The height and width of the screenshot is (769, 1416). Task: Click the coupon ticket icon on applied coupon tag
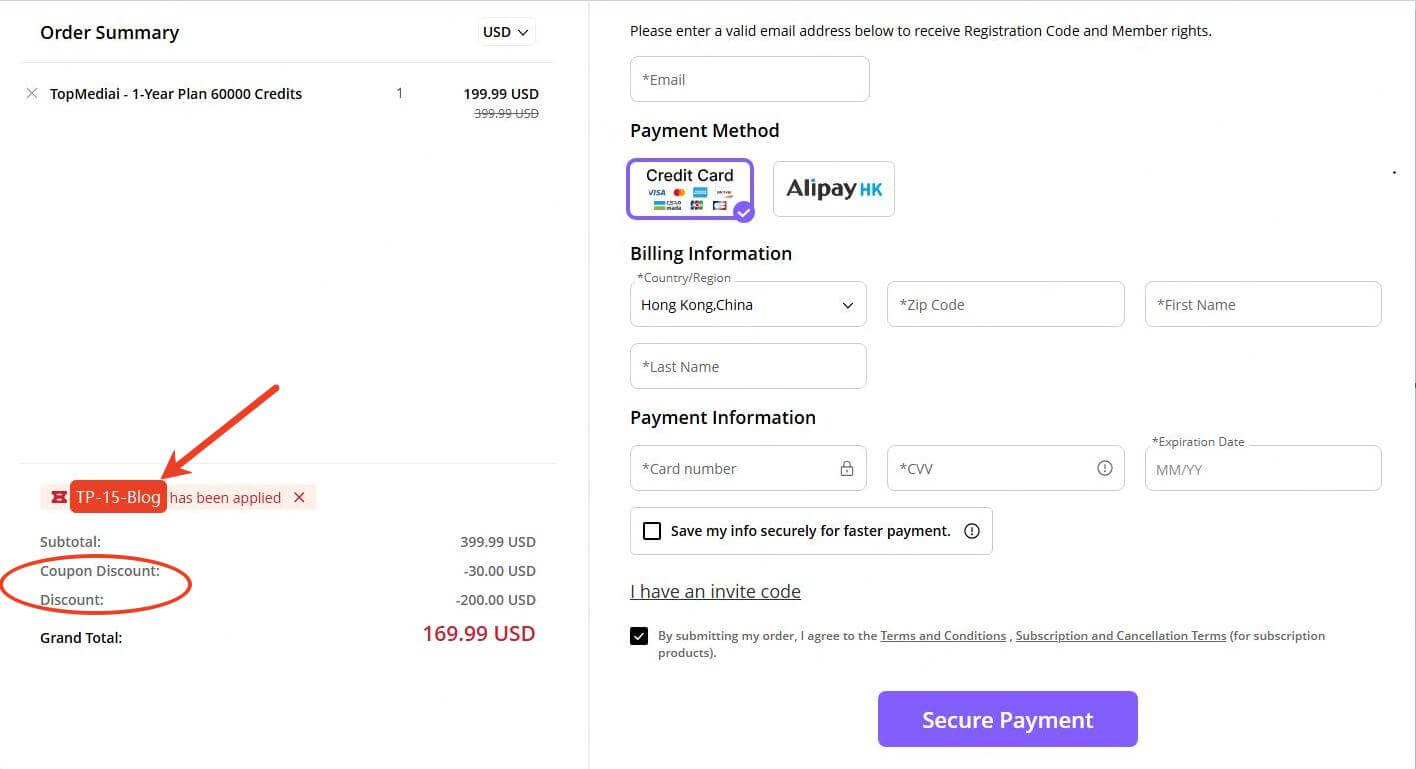point(58,496)
